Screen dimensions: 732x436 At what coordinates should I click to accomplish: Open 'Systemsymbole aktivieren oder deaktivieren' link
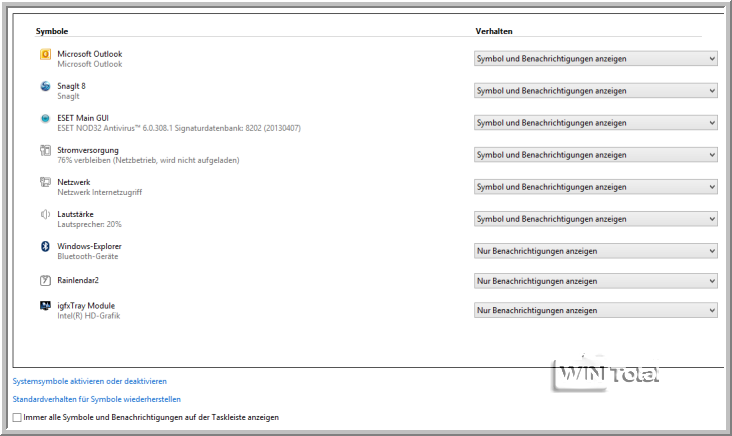pyautogui.click(x=90, y=381)
